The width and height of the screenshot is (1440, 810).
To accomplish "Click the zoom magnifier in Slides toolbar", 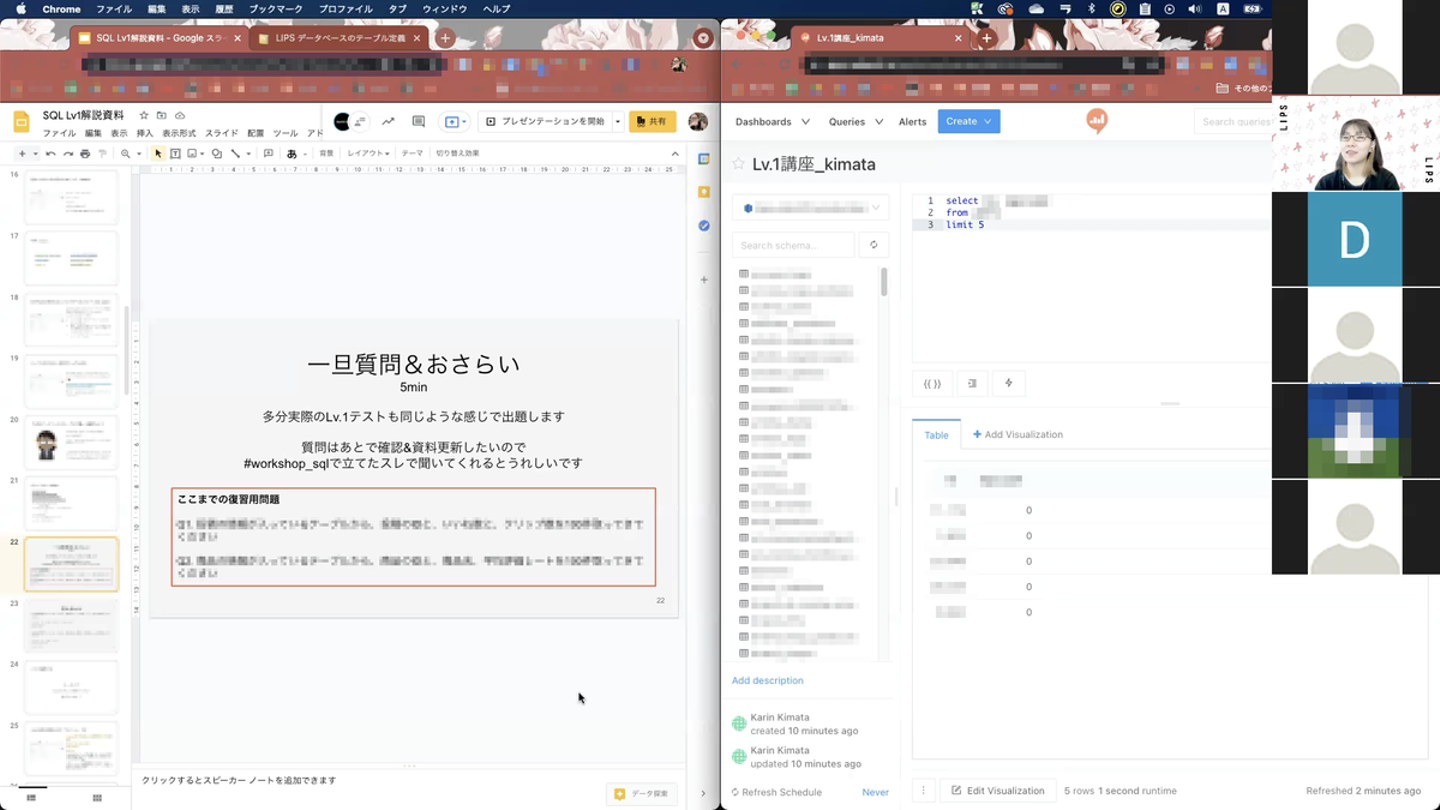I will [x=125, y=154].
